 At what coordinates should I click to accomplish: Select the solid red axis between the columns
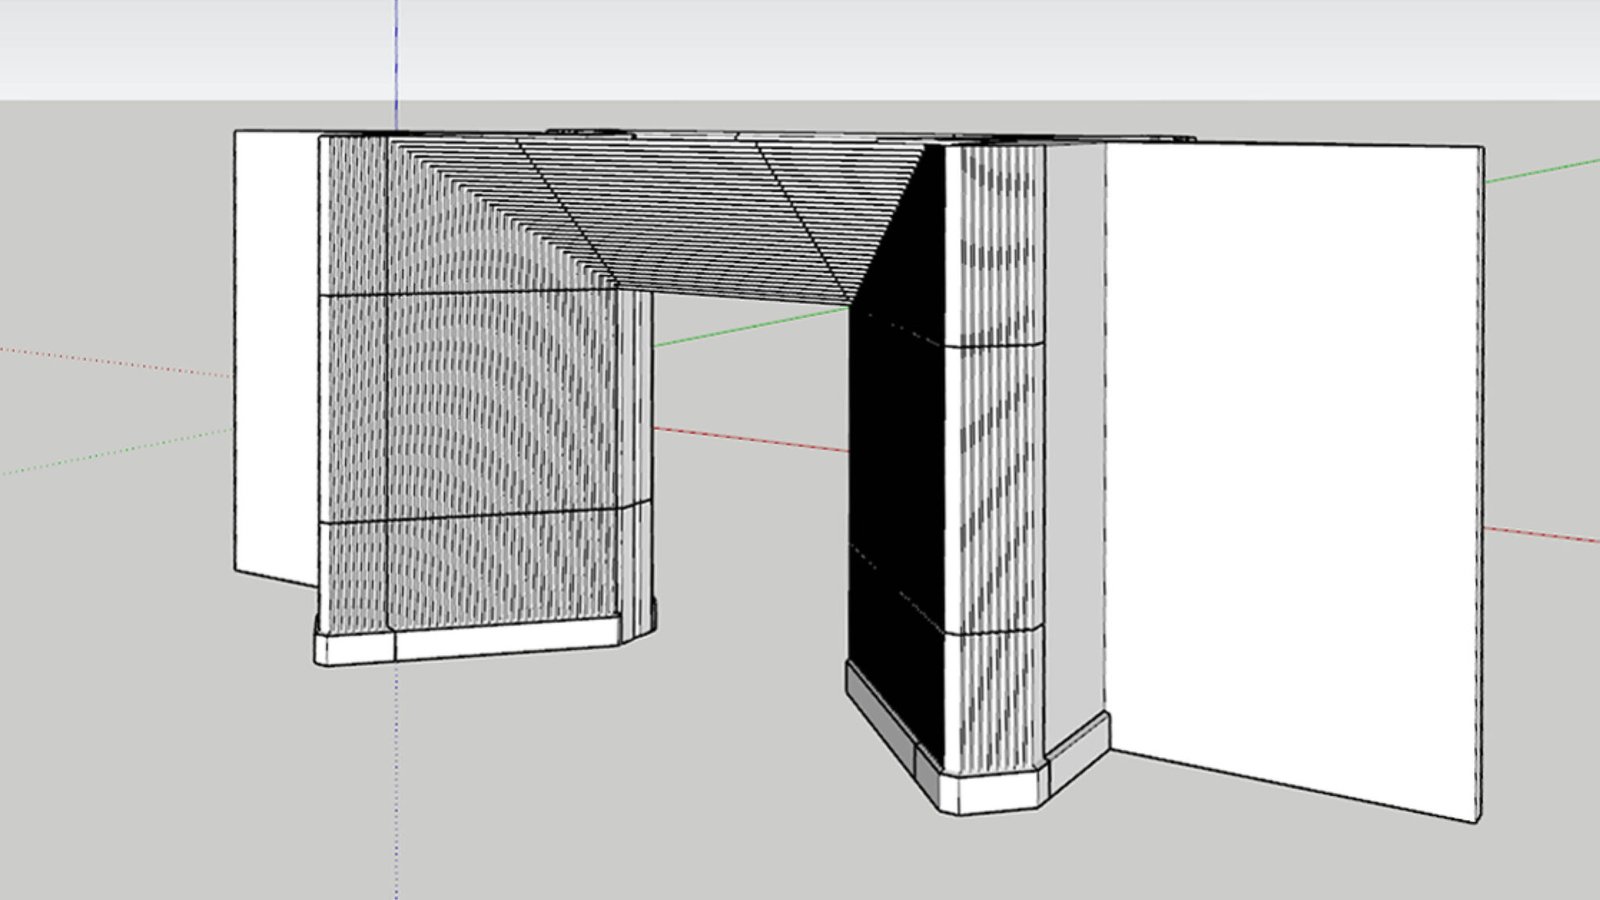[750, 439]
